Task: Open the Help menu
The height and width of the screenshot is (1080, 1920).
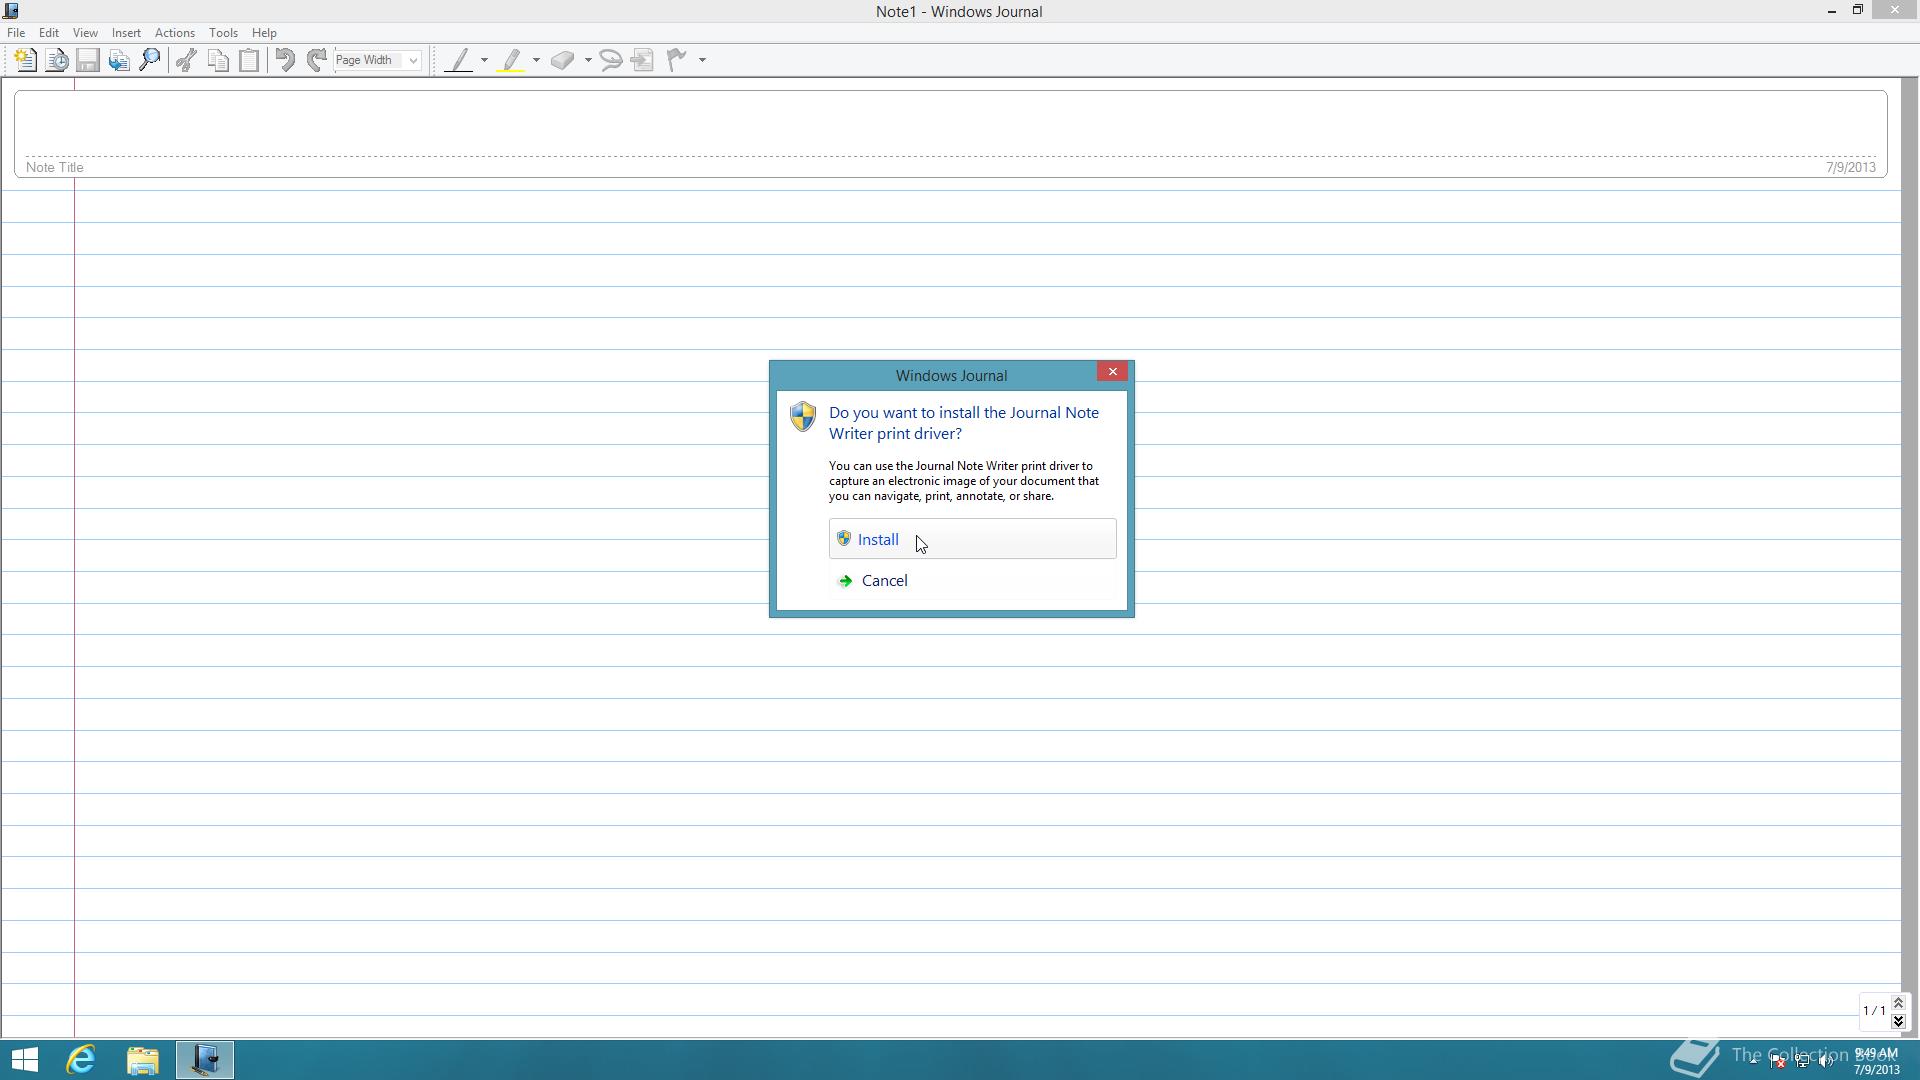Action: (x=264, y=33)
